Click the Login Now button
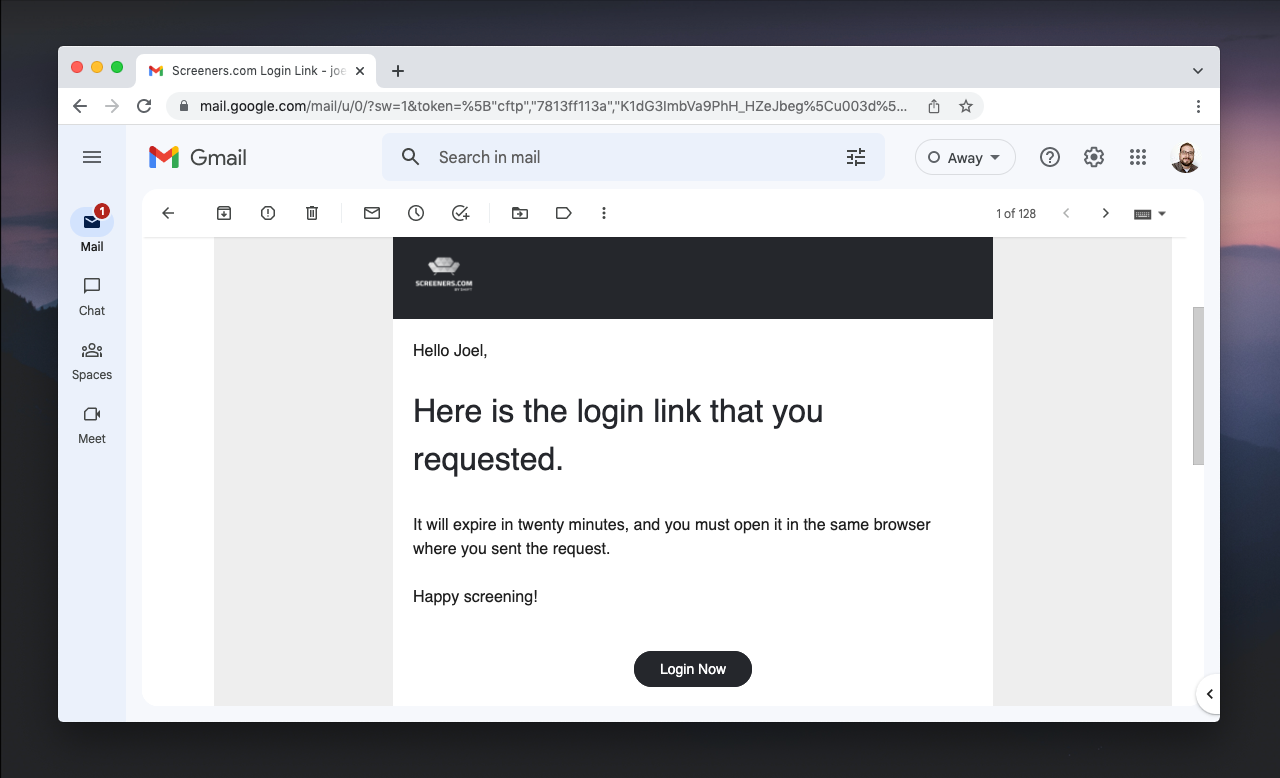Viewport: 1280px width, 778px height. (x=692, y=669)
